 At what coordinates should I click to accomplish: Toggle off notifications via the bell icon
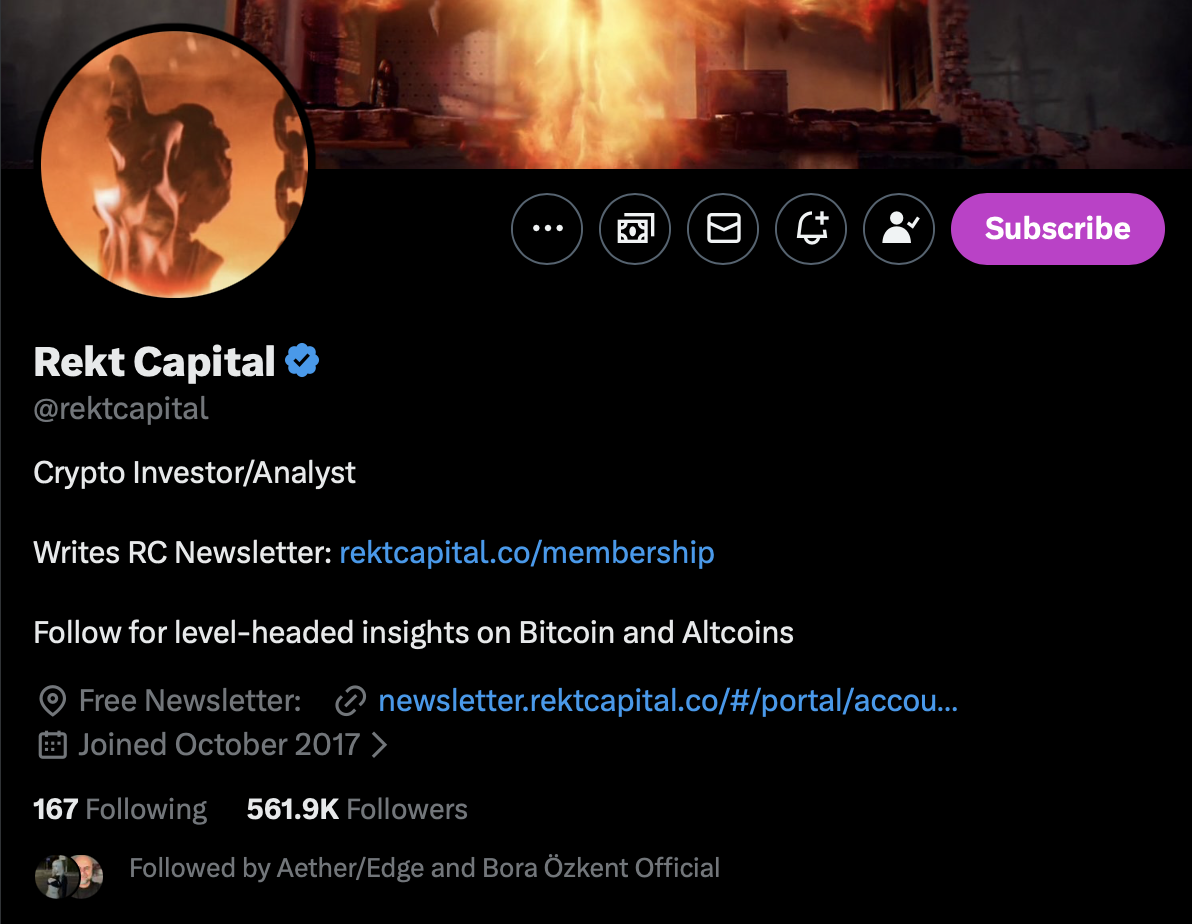click(811, 228)
